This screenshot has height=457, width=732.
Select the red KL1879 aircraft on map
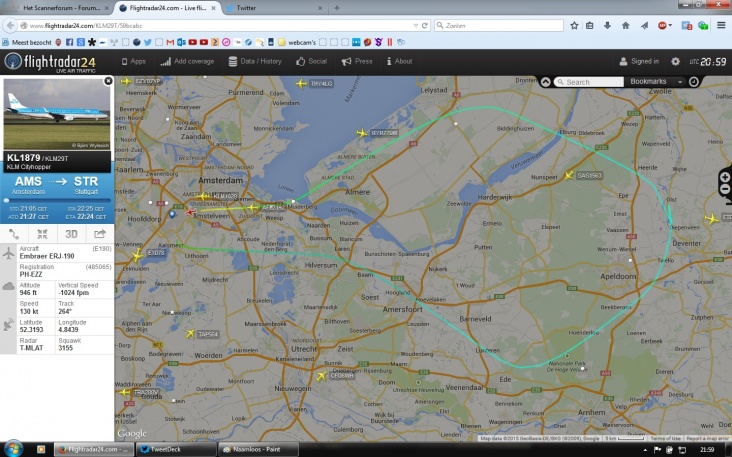(x=190, y=212)
